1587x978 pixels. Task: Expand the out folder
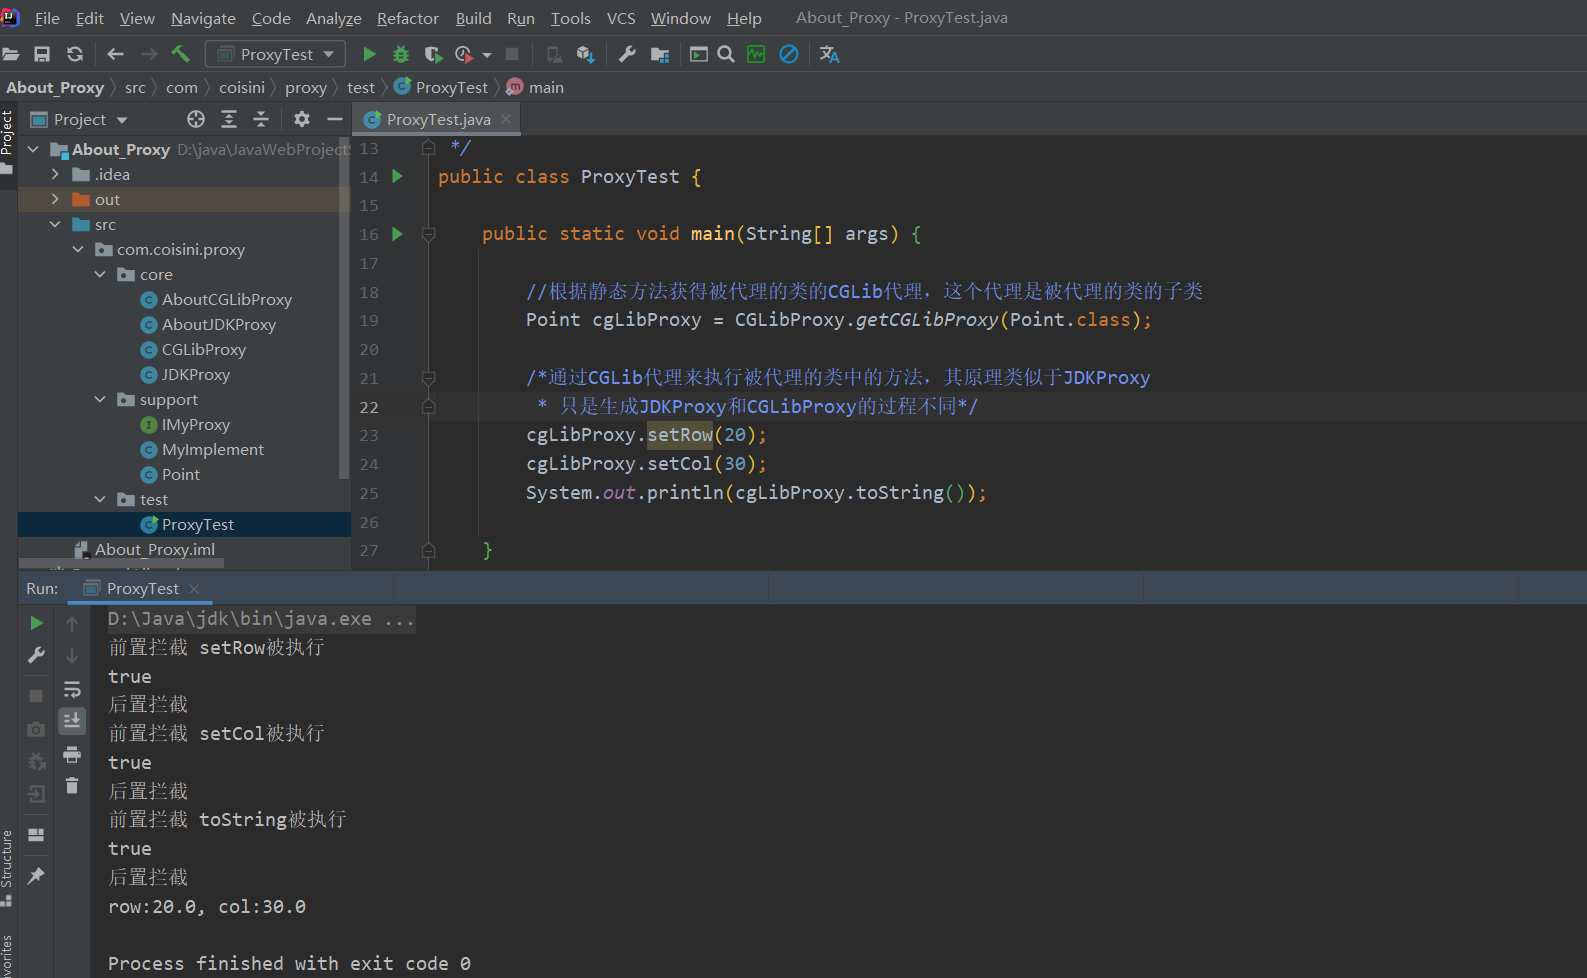point(55,199)
